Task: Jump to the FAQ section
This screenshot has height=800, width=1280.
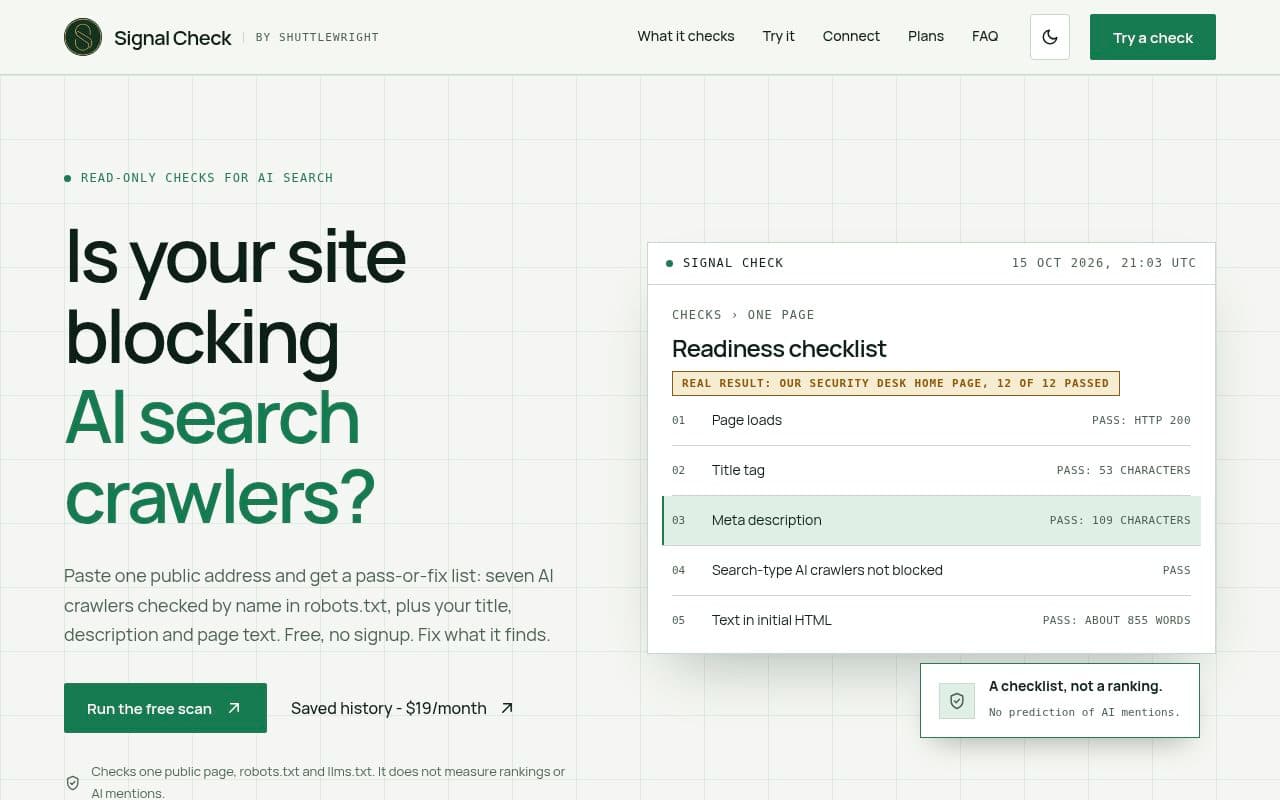Action: point(985,36)
